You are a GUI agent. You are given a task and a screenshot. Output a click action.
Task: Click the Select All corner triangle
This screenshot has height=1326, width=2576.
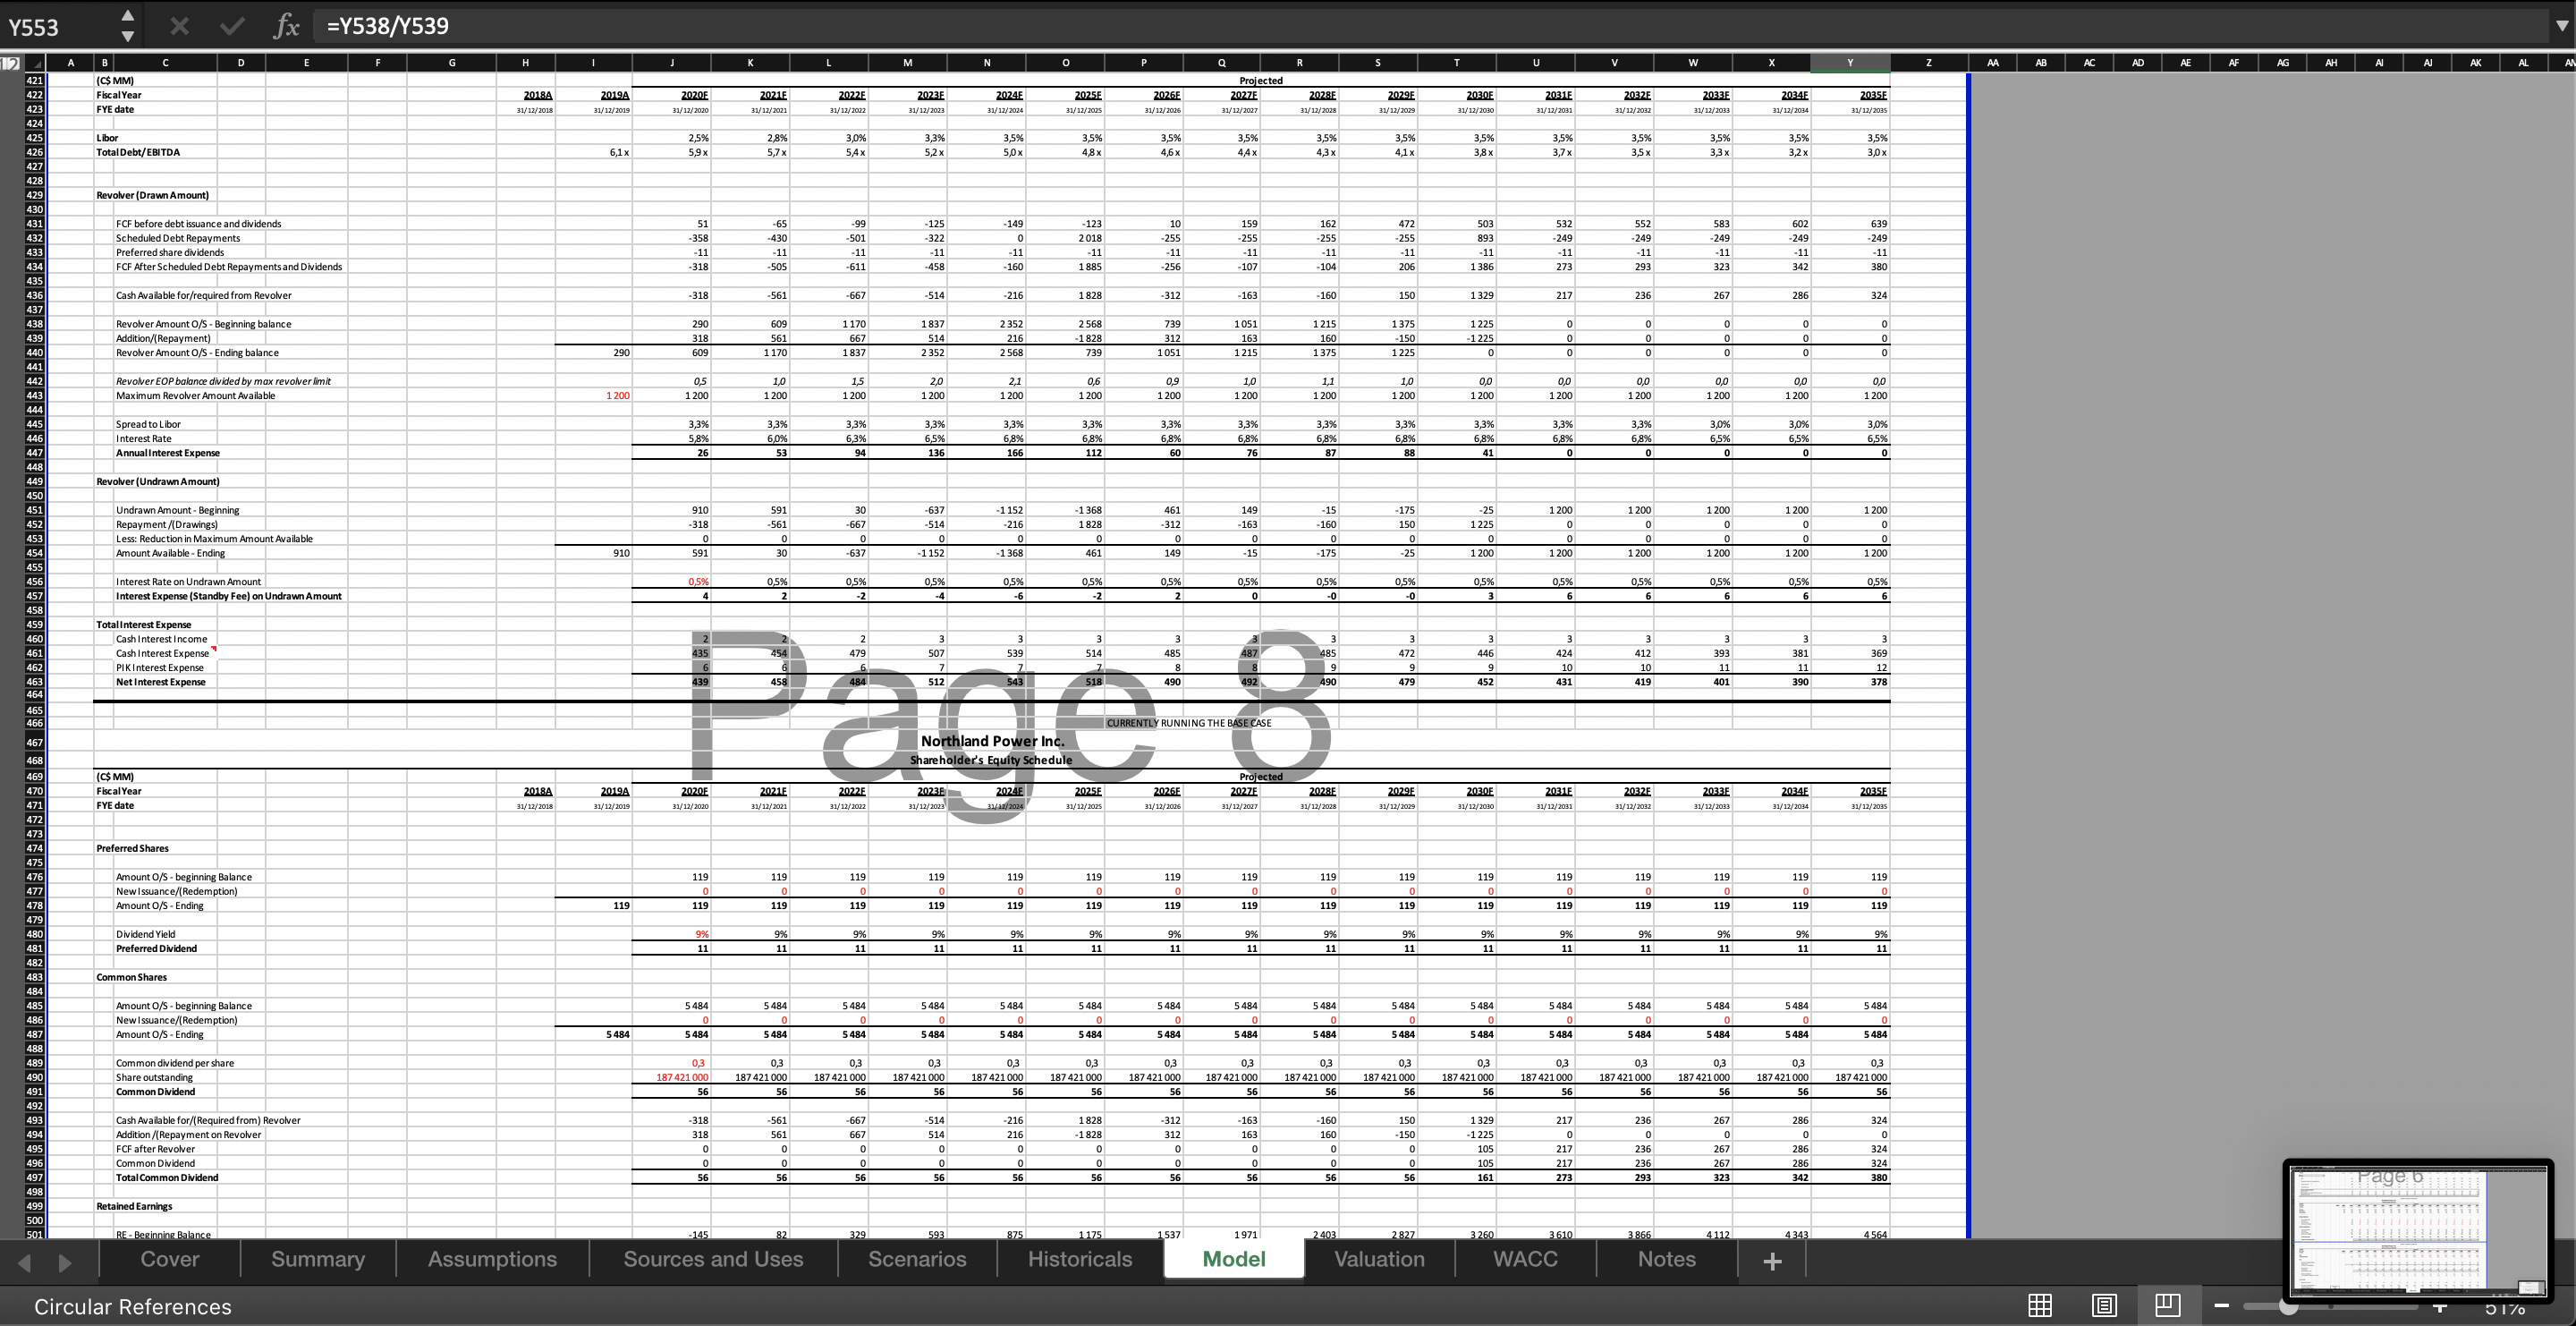35,63
